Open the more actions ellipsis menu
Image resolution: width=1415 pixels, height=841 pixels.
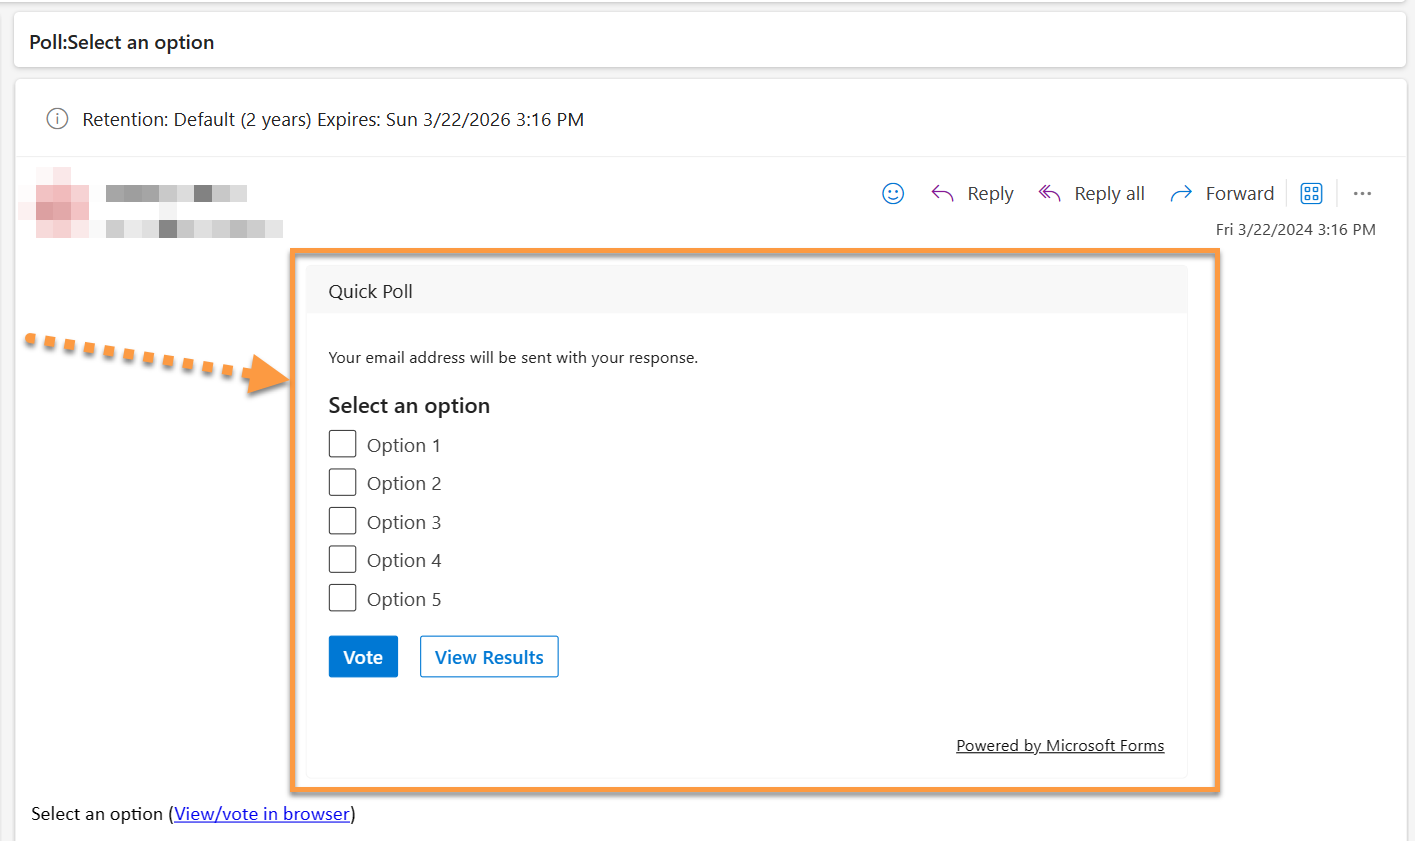1362,194
